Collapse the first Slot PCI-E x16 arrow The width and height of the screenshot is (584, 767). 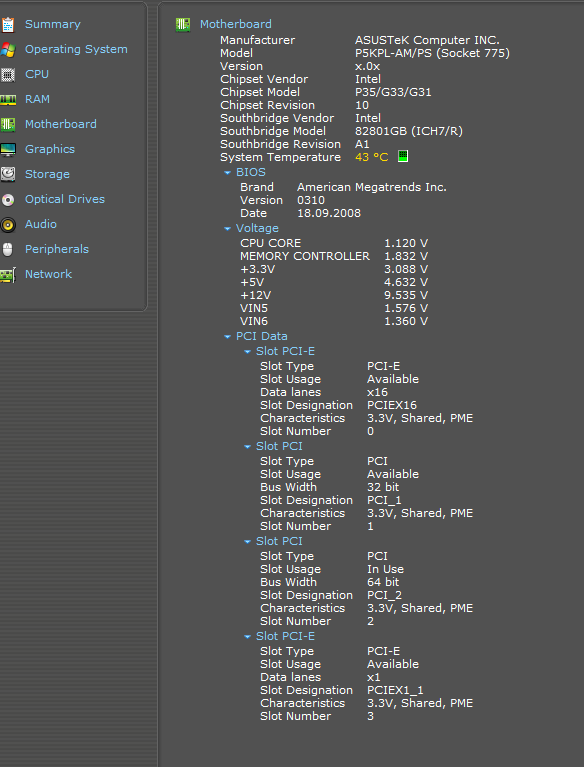coord(247,352)
